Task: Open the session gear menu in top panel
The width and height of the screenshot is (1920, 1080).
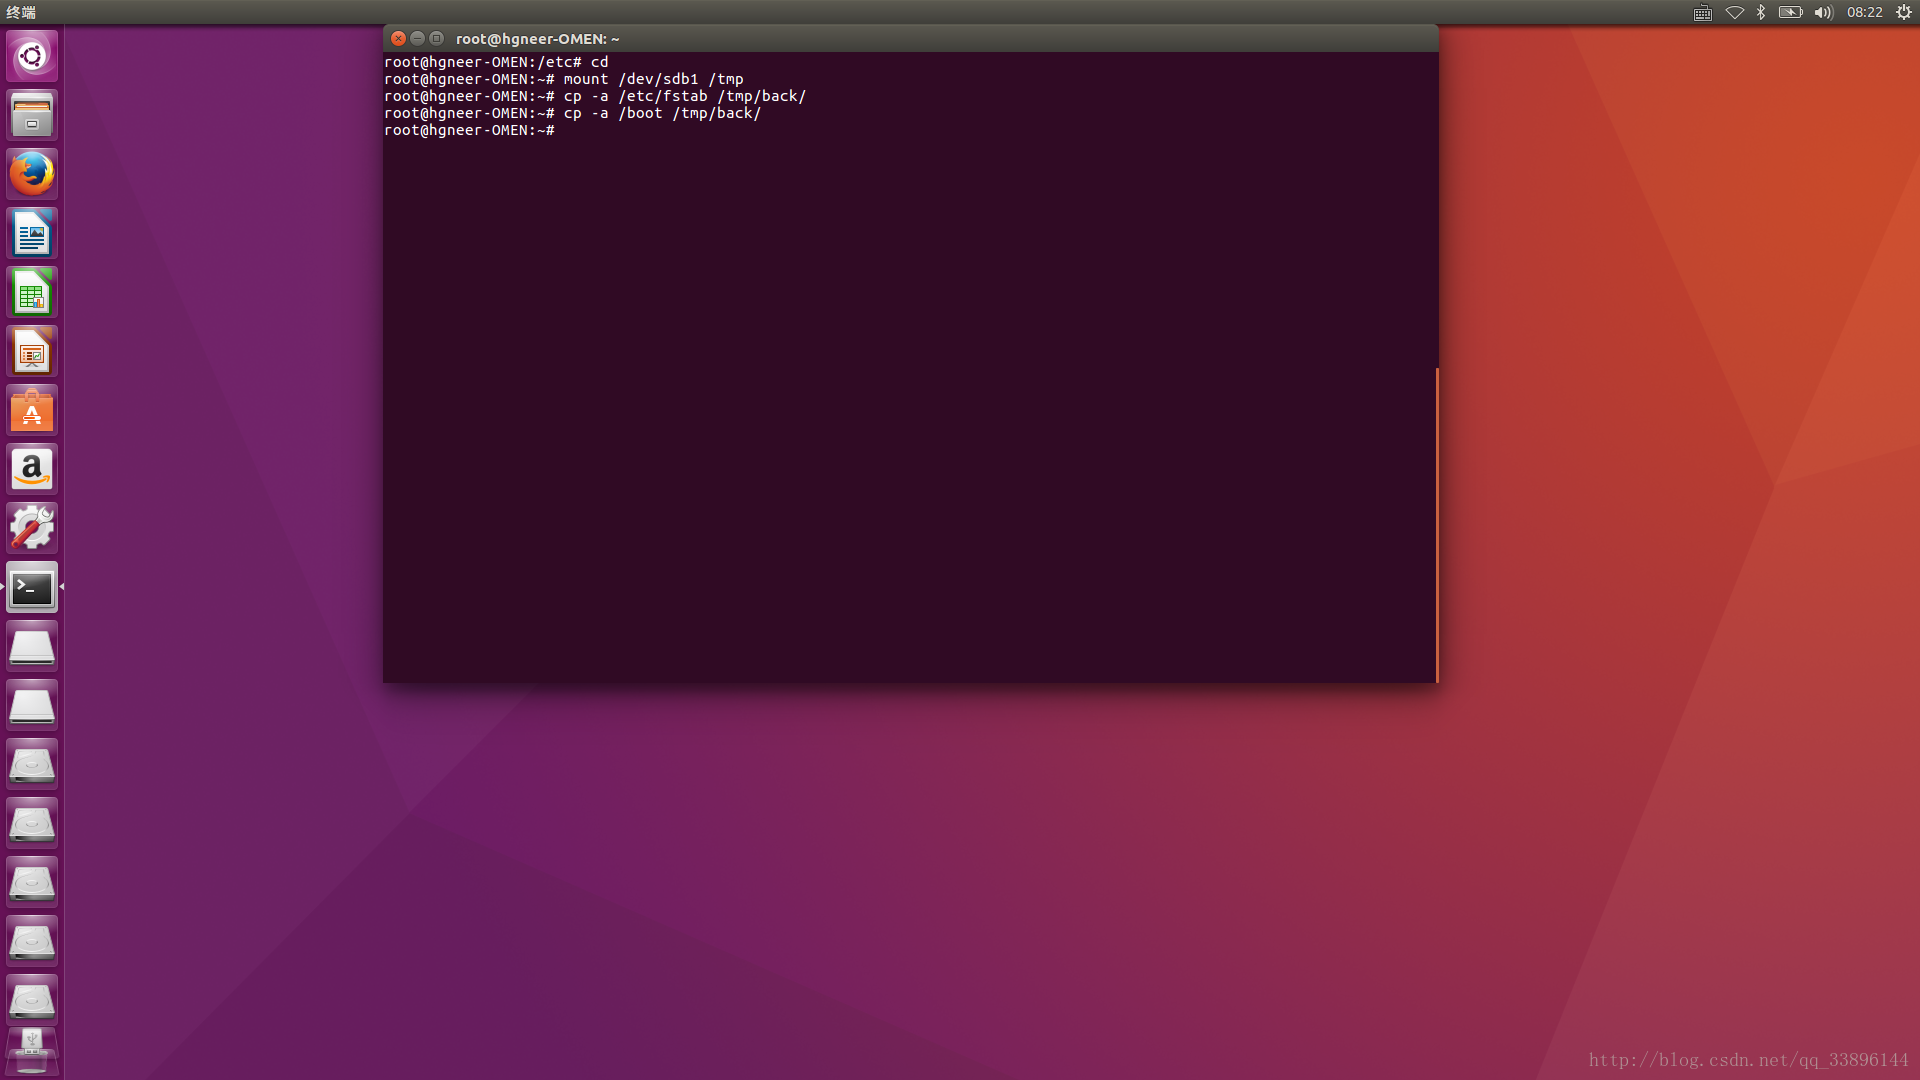Action: coord(1904,12)
